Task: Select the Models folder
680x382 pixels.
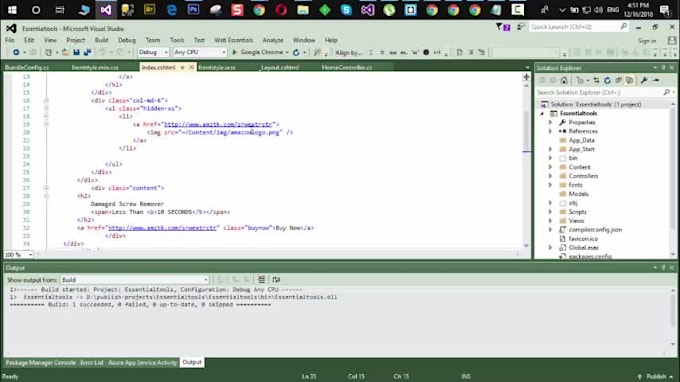Action: [579, 194]
